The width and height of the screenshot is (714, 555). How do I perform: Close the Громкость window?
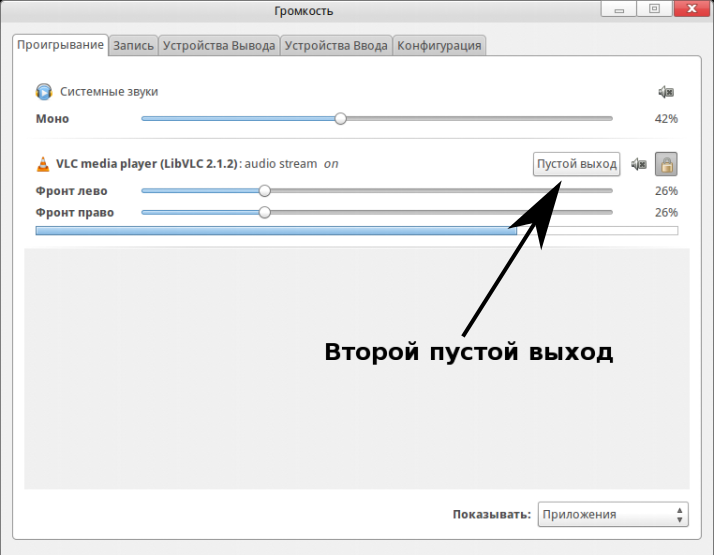point(692,9)
